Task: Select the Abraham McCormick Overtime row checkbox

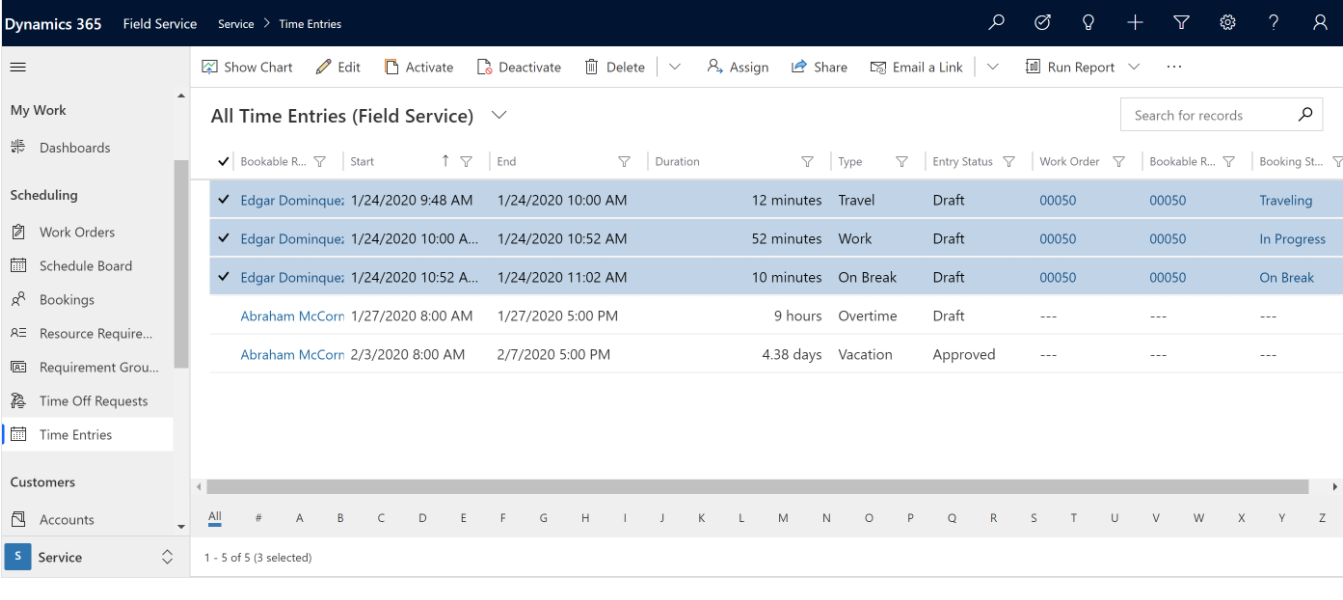Action: tap(223, 315)
